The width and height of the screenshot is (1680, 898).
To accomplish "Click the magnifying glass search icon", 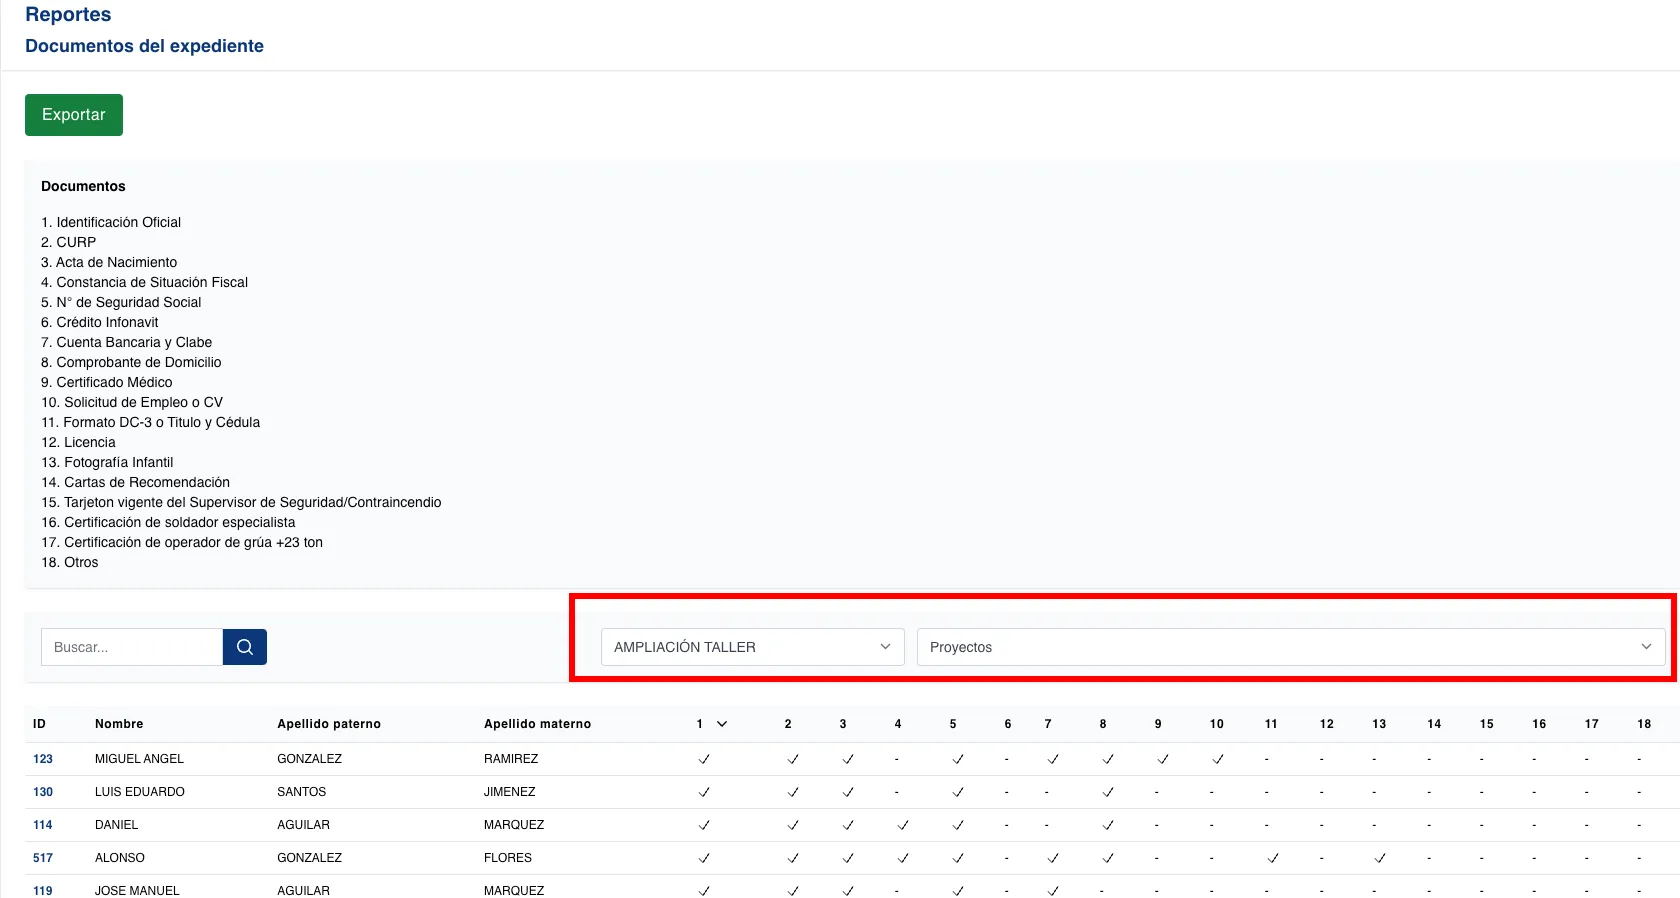I will point(244,647).
